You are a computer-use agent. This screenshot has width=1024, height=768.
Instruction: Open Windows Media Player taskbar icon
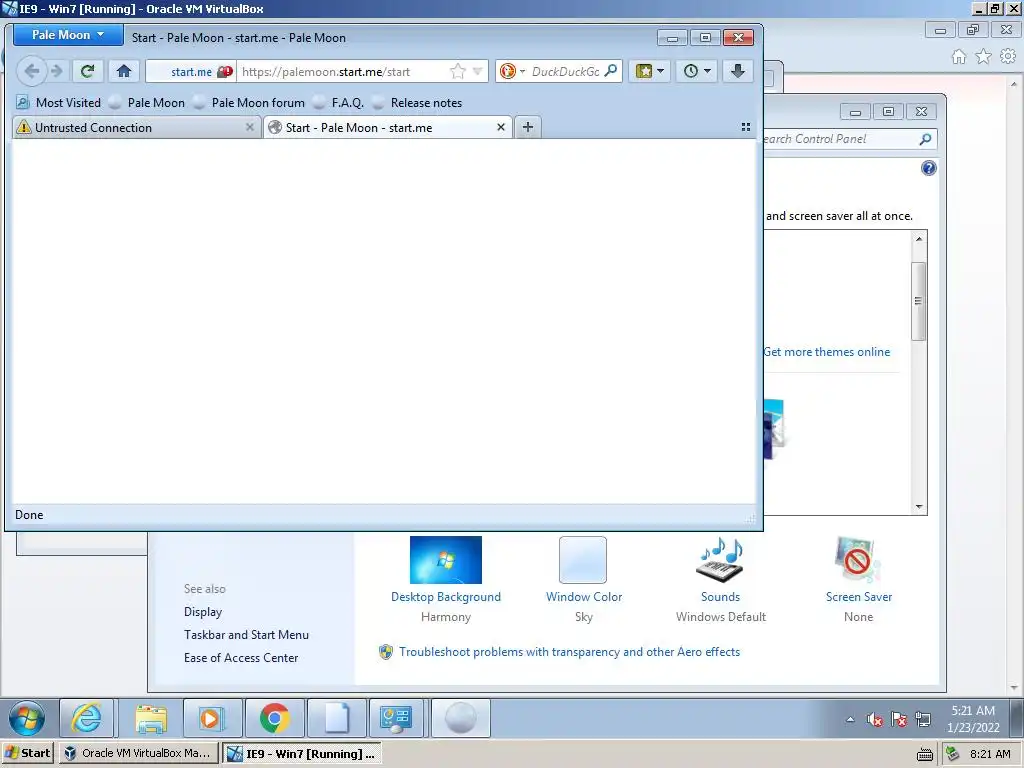click(x=212, y=718)
